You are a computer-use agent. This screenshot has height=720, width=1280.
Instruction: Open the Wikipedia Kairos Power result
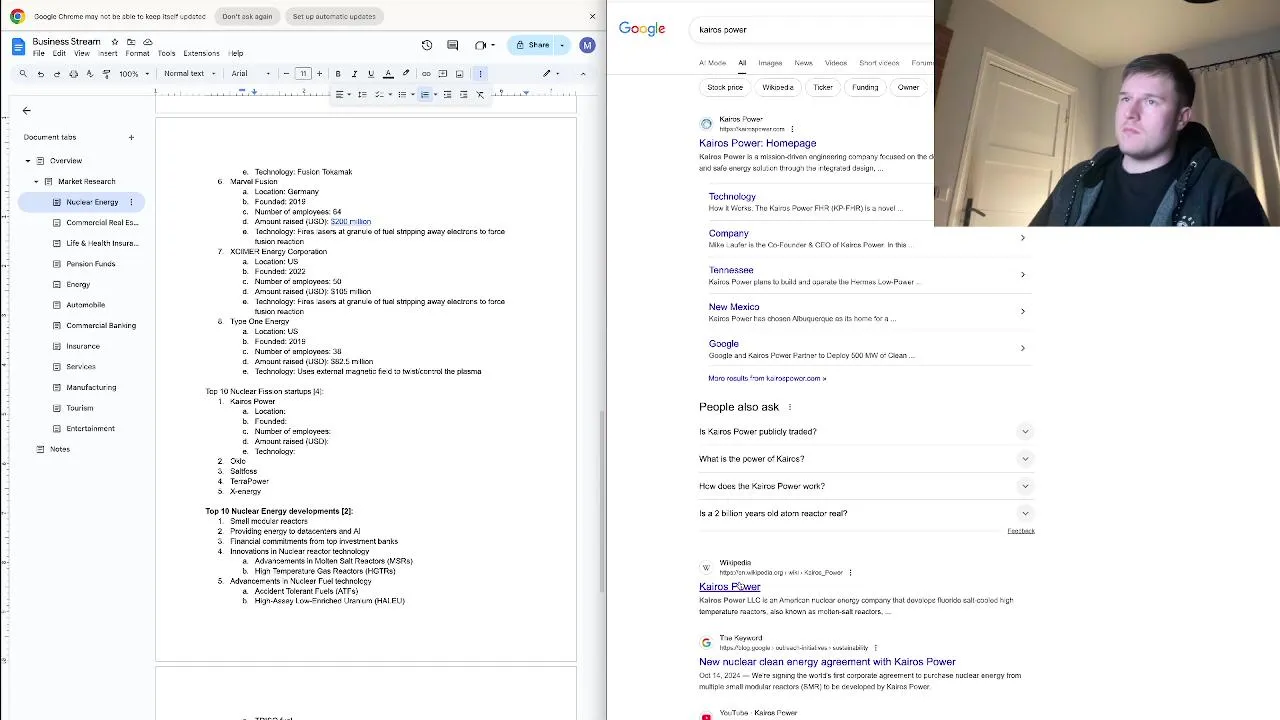point(729,587)
